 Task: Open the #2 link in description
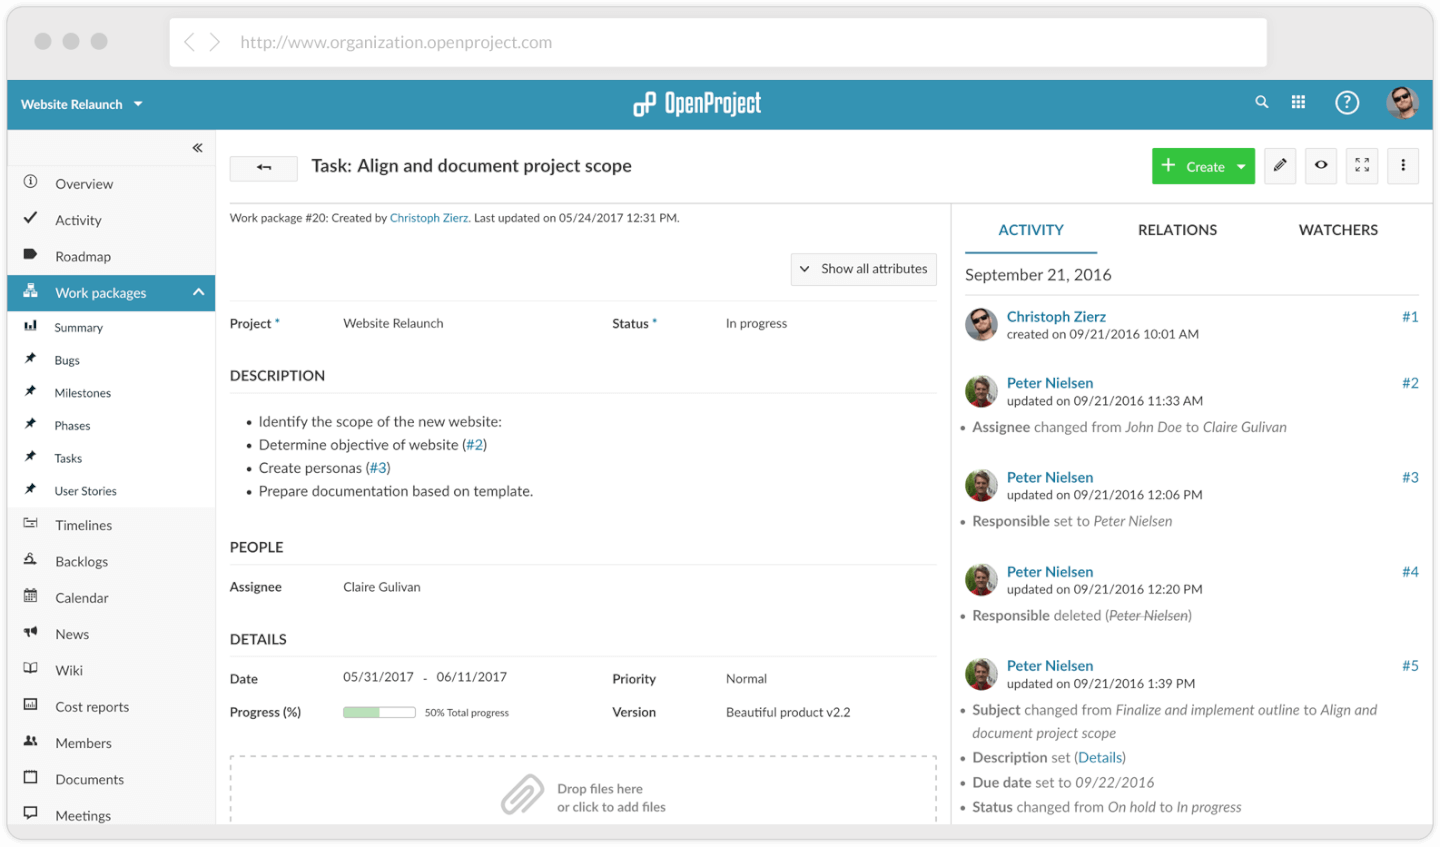(x=474, y=445)
